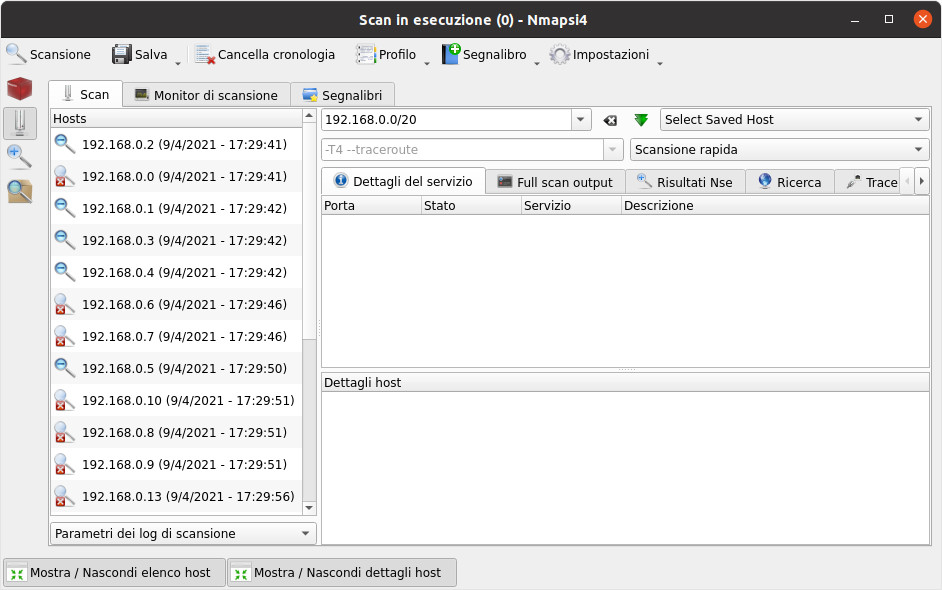The image size is (942, 590).
Task: Open the Scansione rapida profile dropdown
Action: click(779, 150)
